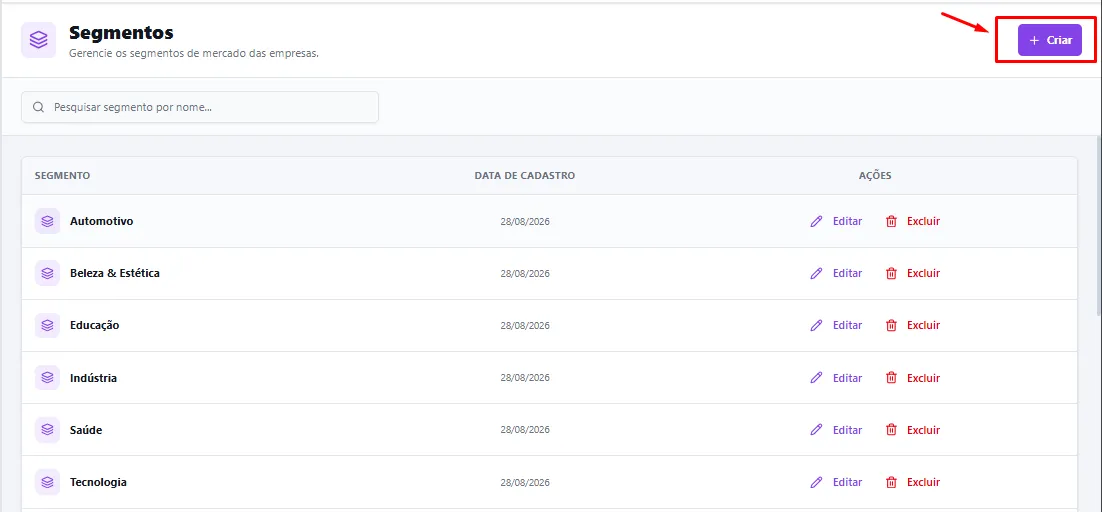
Task: Delete the Educação segment
Action: [x=913, y=325]
